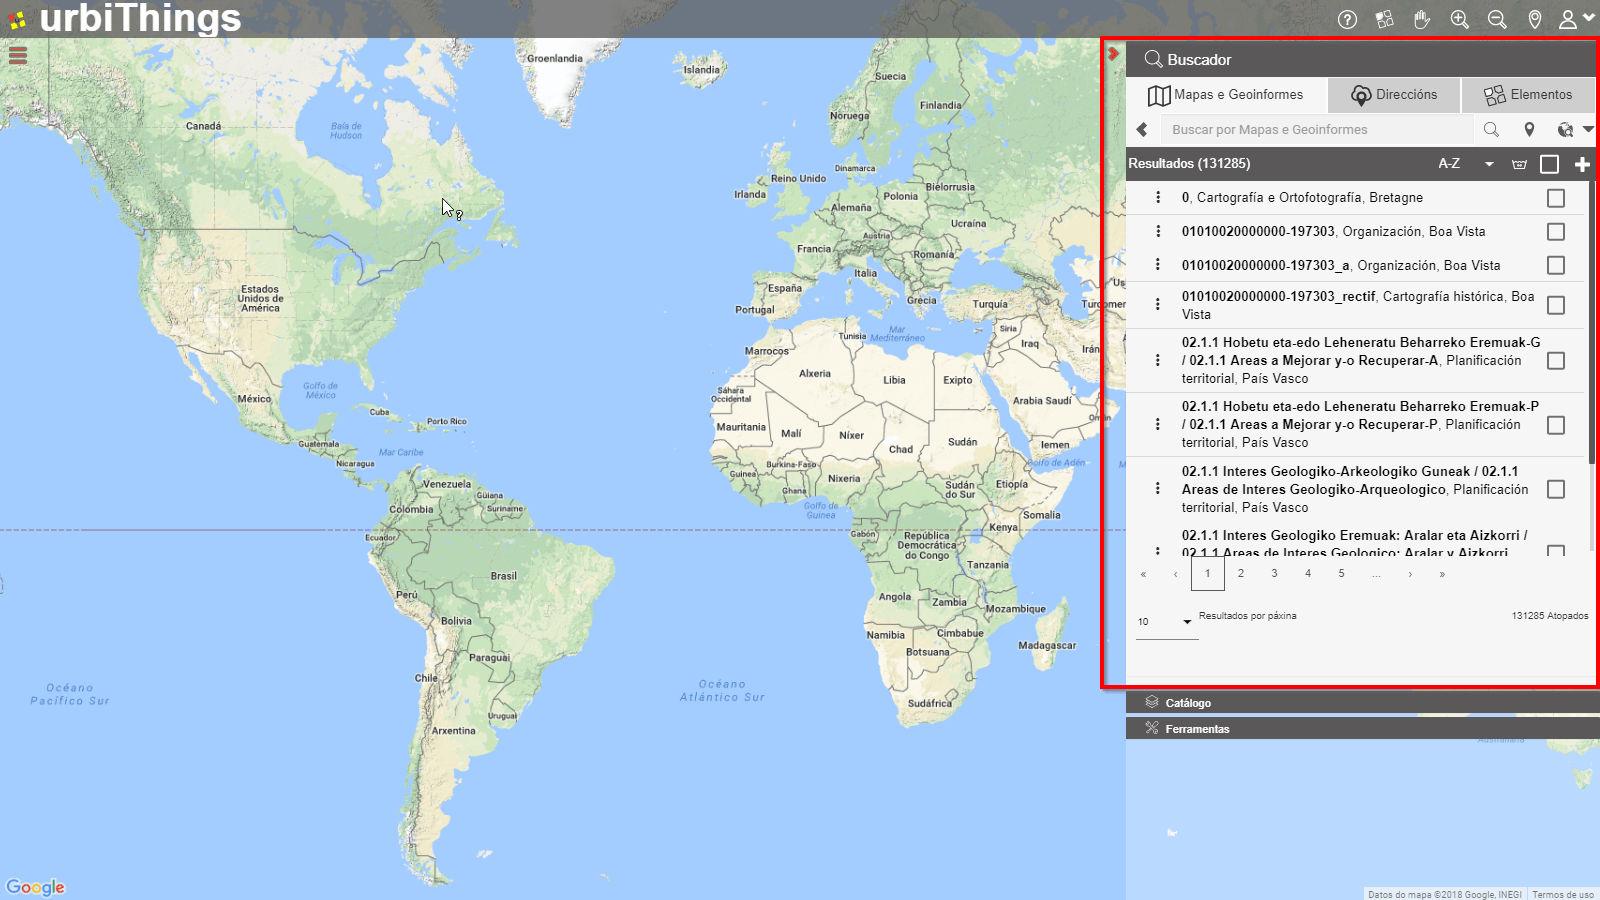Click the Google logo on the map
The image size is (1600, 900).
coord(35,887)
